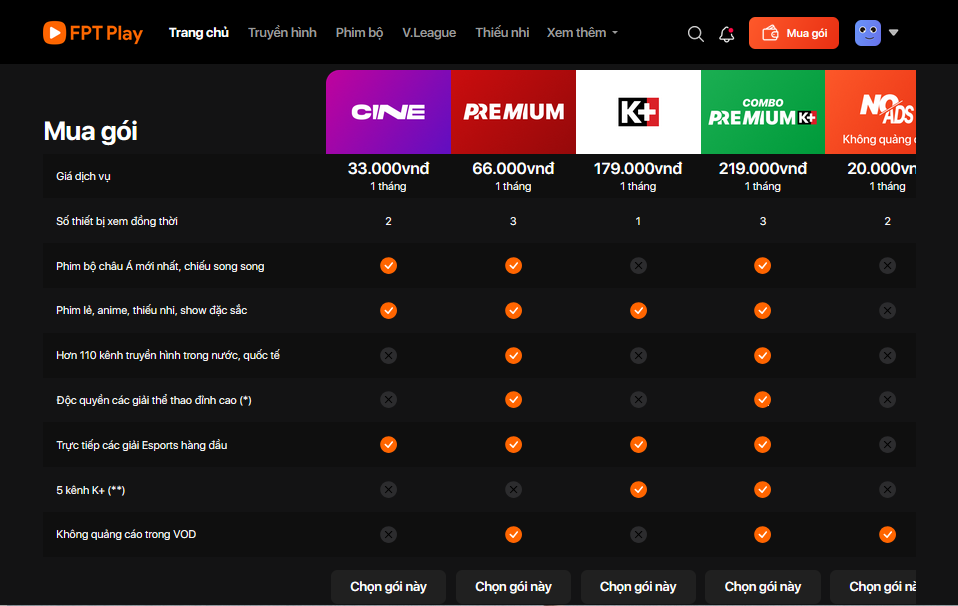Choose the 66.000vnđ package button
Image resolution: width=958 pixels, height=606 pixels.
coord(513,587)
